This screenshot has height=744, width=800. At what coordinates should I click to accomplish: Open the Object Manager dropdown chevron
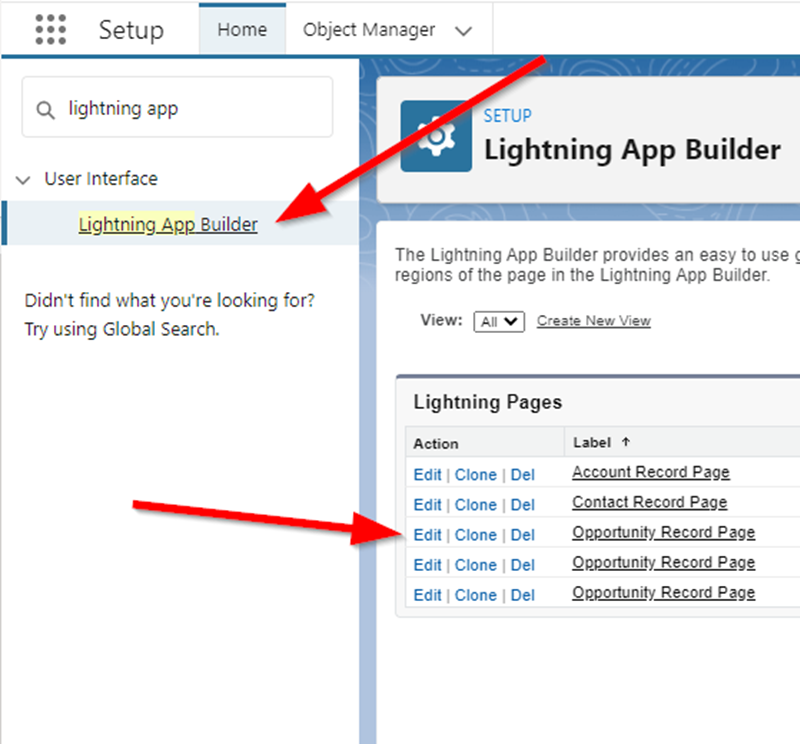(x=463, y=31)
